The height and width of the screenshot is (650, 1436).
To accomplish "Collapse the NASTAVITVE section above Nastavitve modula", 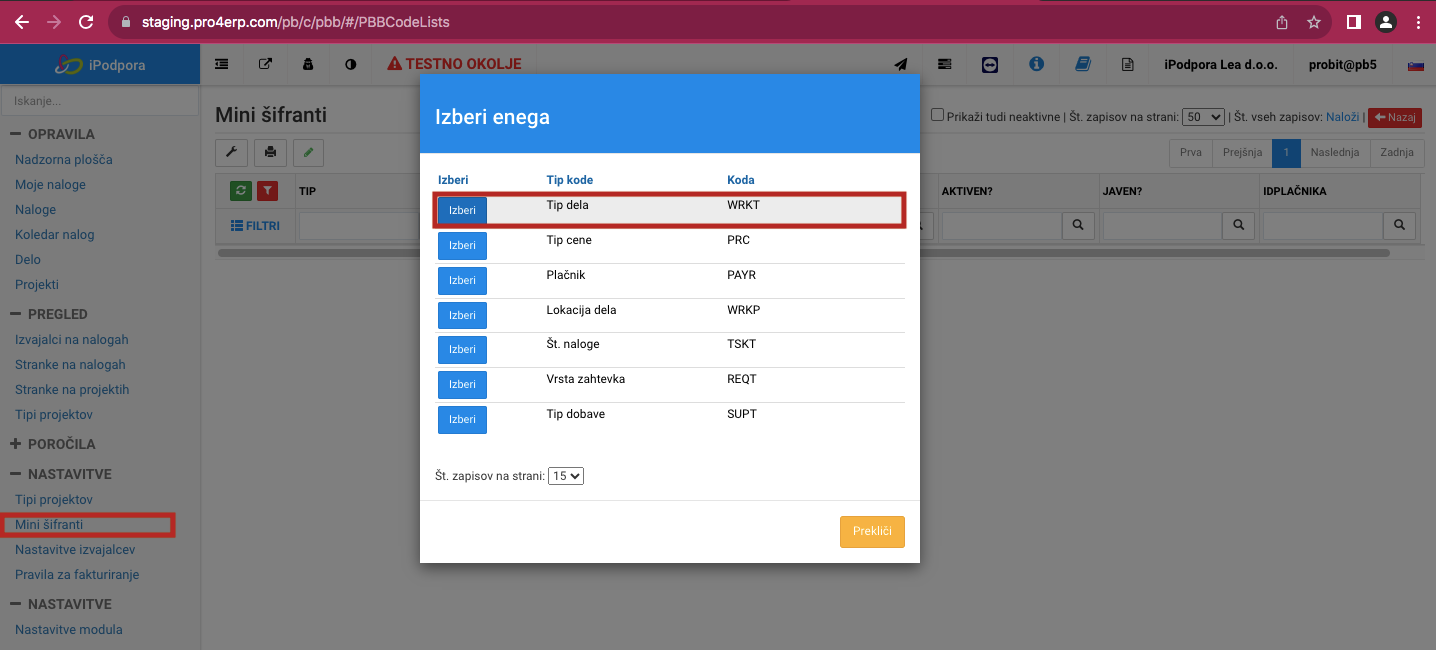I will [61, 604].
